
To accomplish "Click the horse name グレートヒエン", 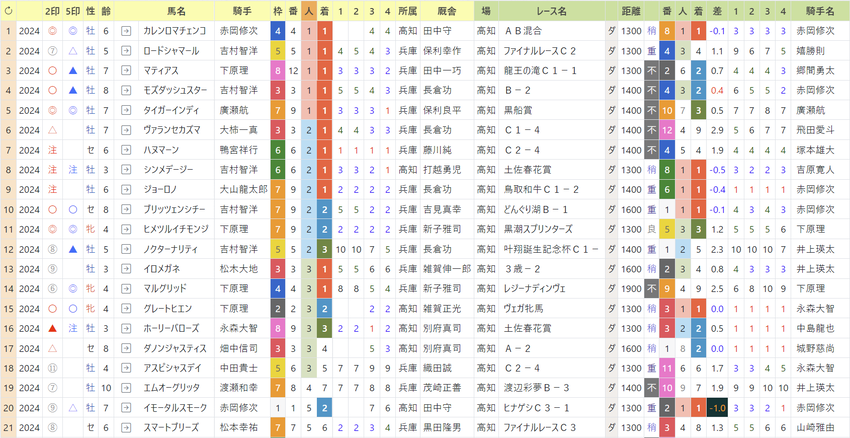I will (x=168, y=308).
